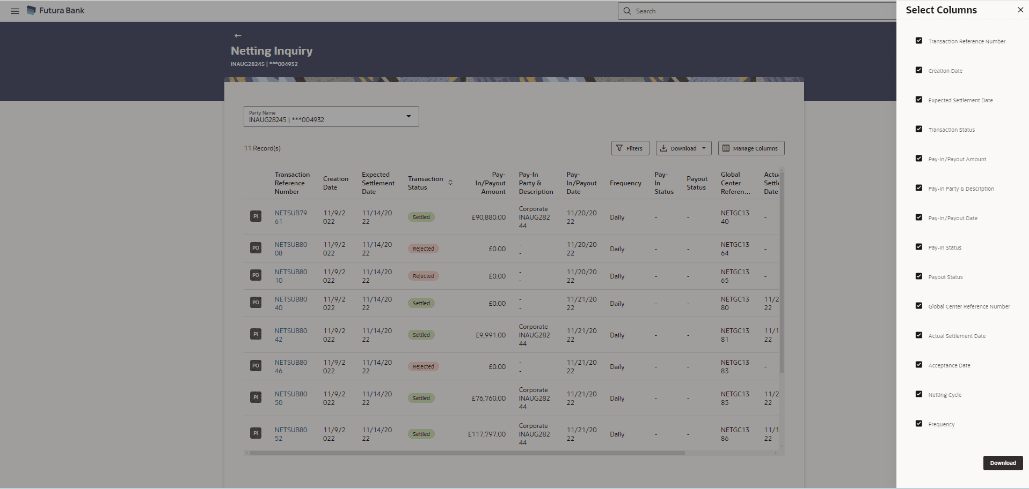Screen dimensions: 1029x489
Task: Click the Manage Columns button
Action: point(751,148)
